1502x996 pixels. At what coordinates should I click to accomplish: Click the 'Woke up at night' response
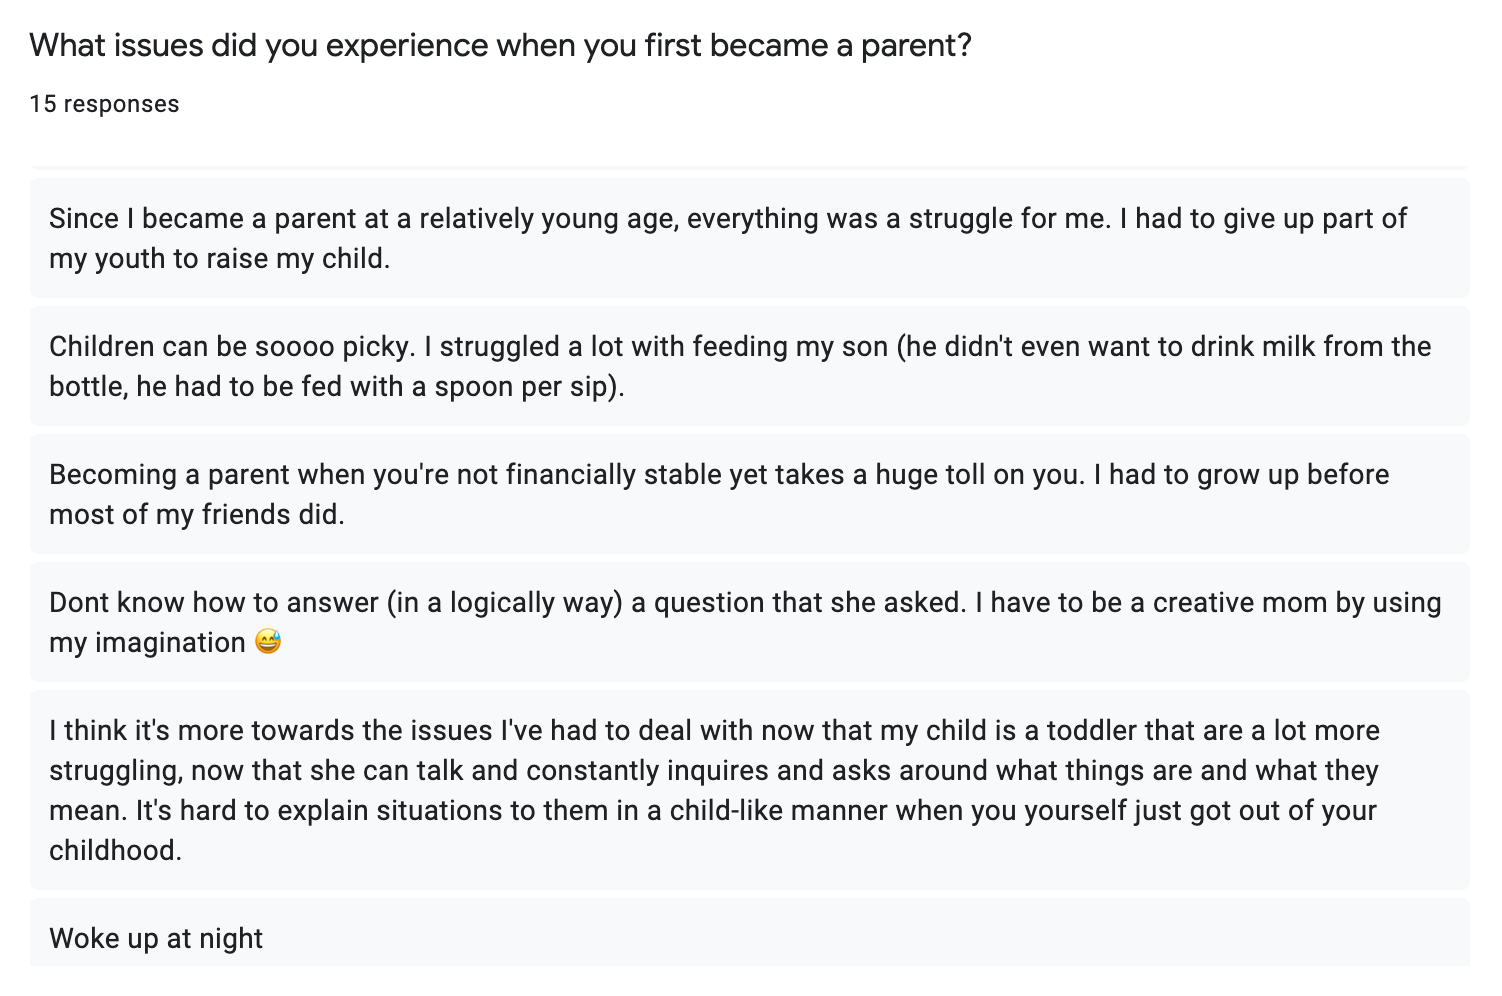tap(156, 938)
